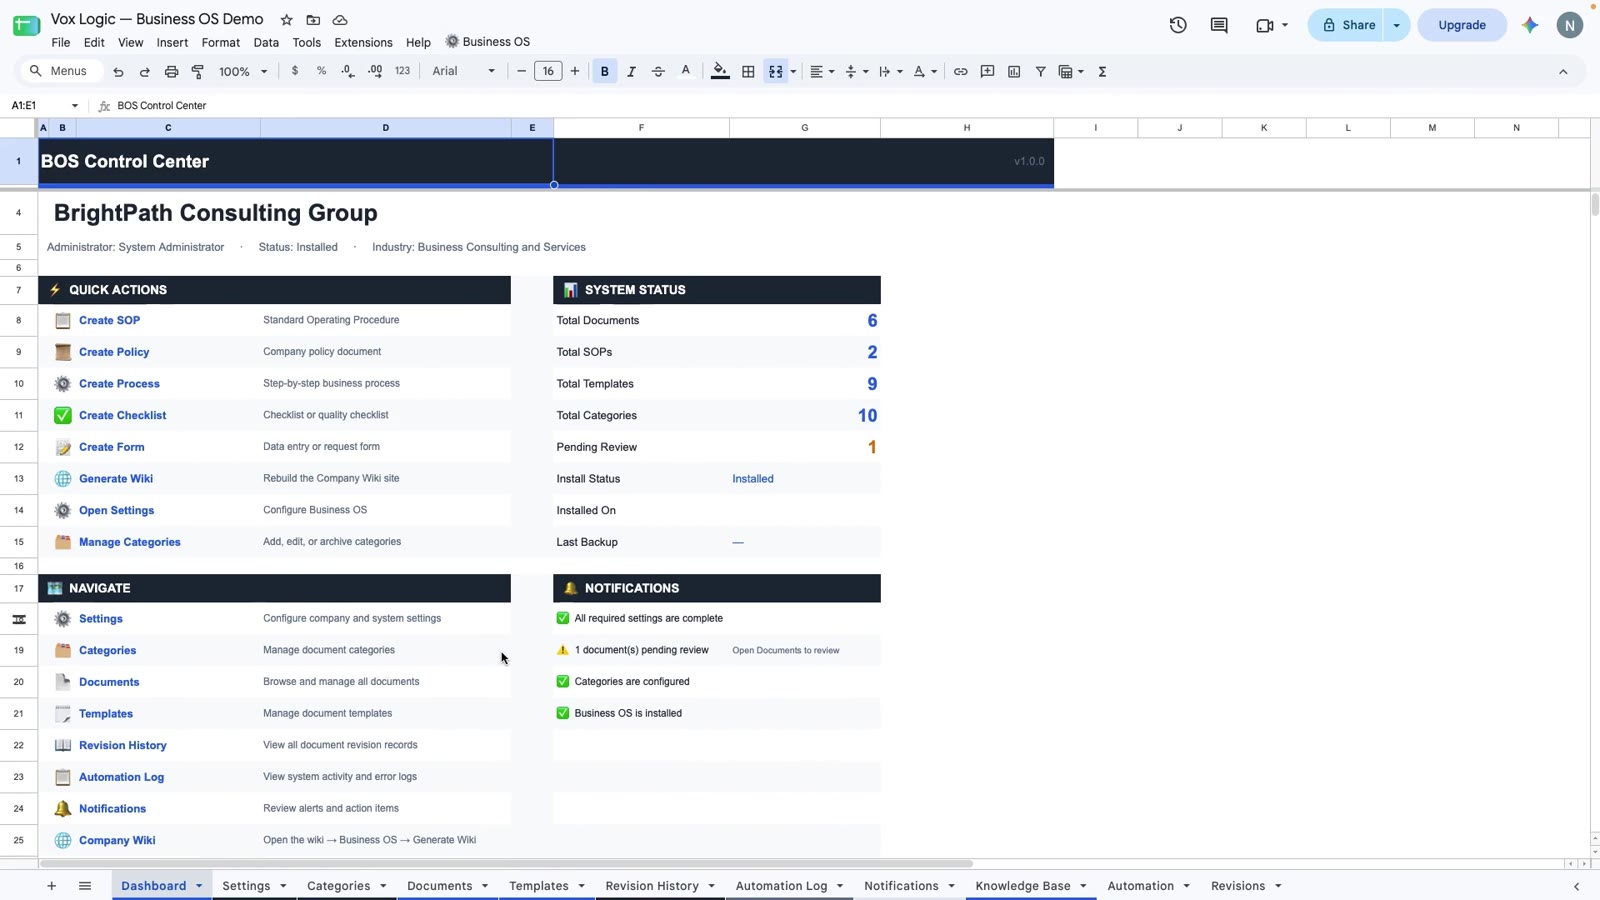This screenshot has height=900, width=1600.
Task: Open the name box dropdown arrow
Action: (74, 106)
